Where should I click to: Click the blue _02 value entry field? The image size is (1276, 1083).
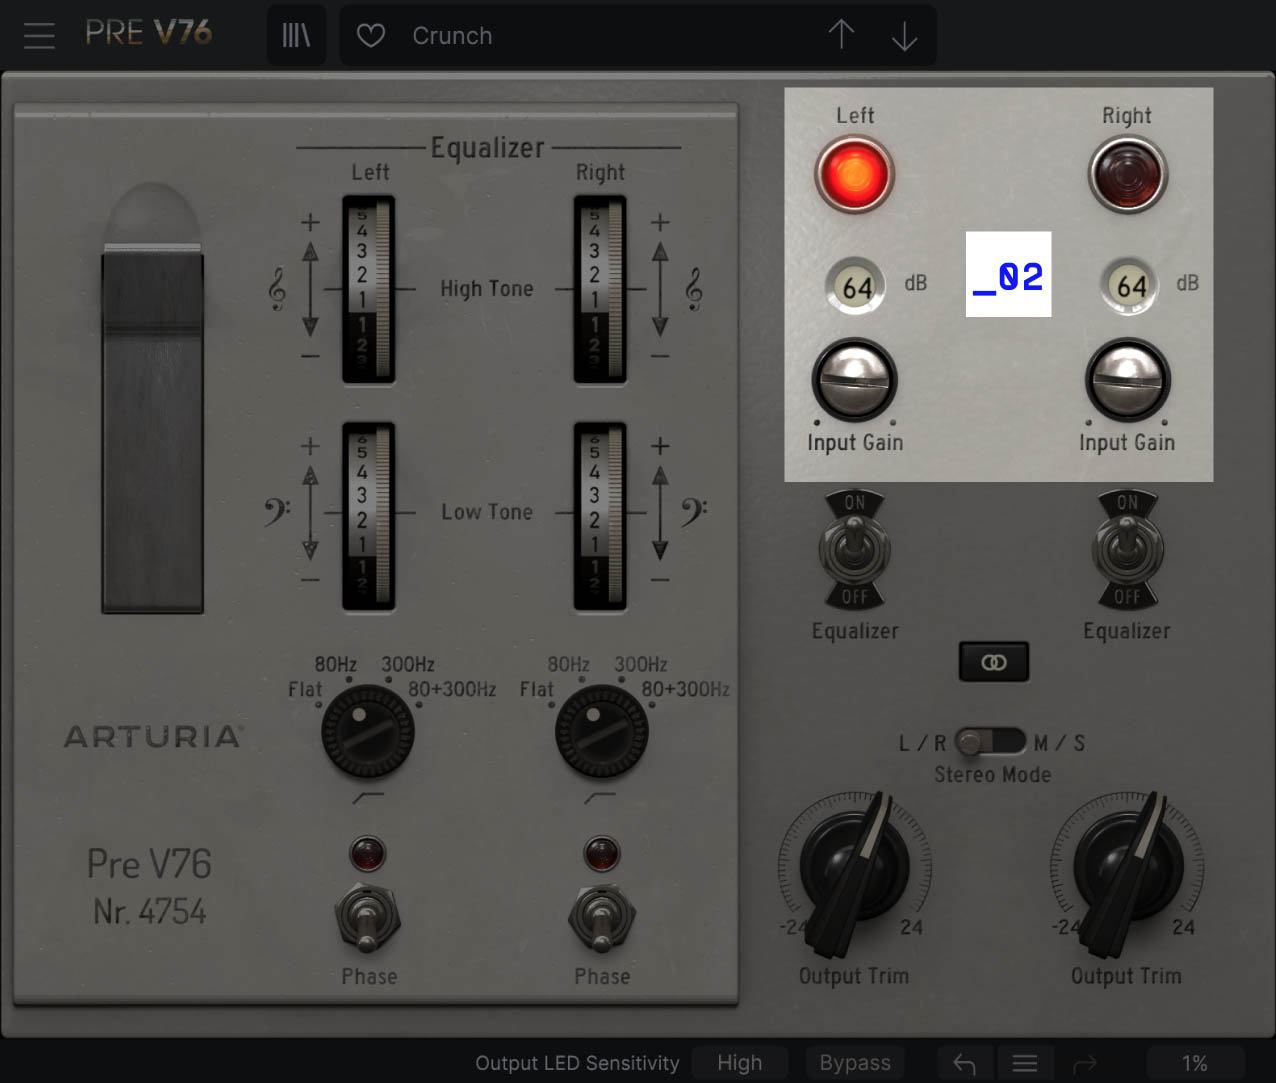pos(1008,275)
